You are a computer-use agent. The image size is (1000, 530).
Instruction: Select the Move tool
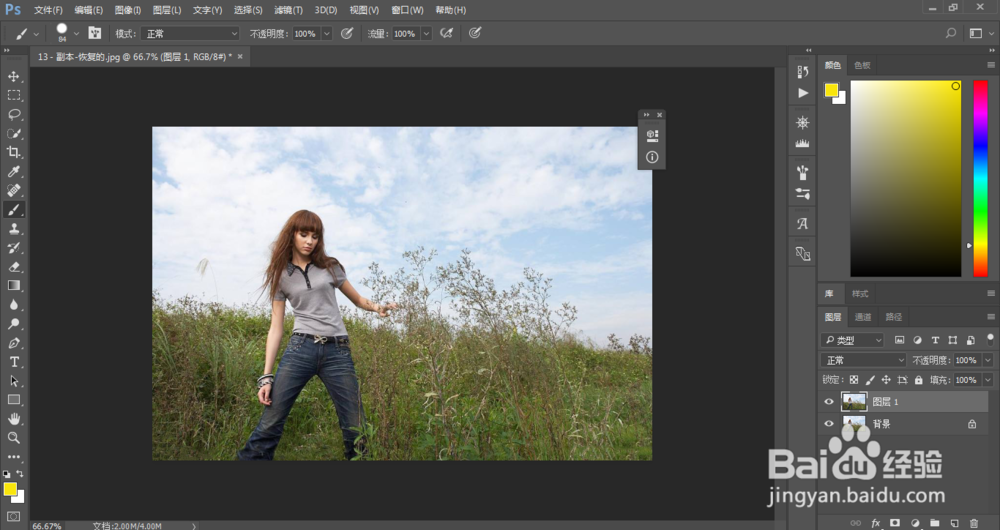(13, 77)
